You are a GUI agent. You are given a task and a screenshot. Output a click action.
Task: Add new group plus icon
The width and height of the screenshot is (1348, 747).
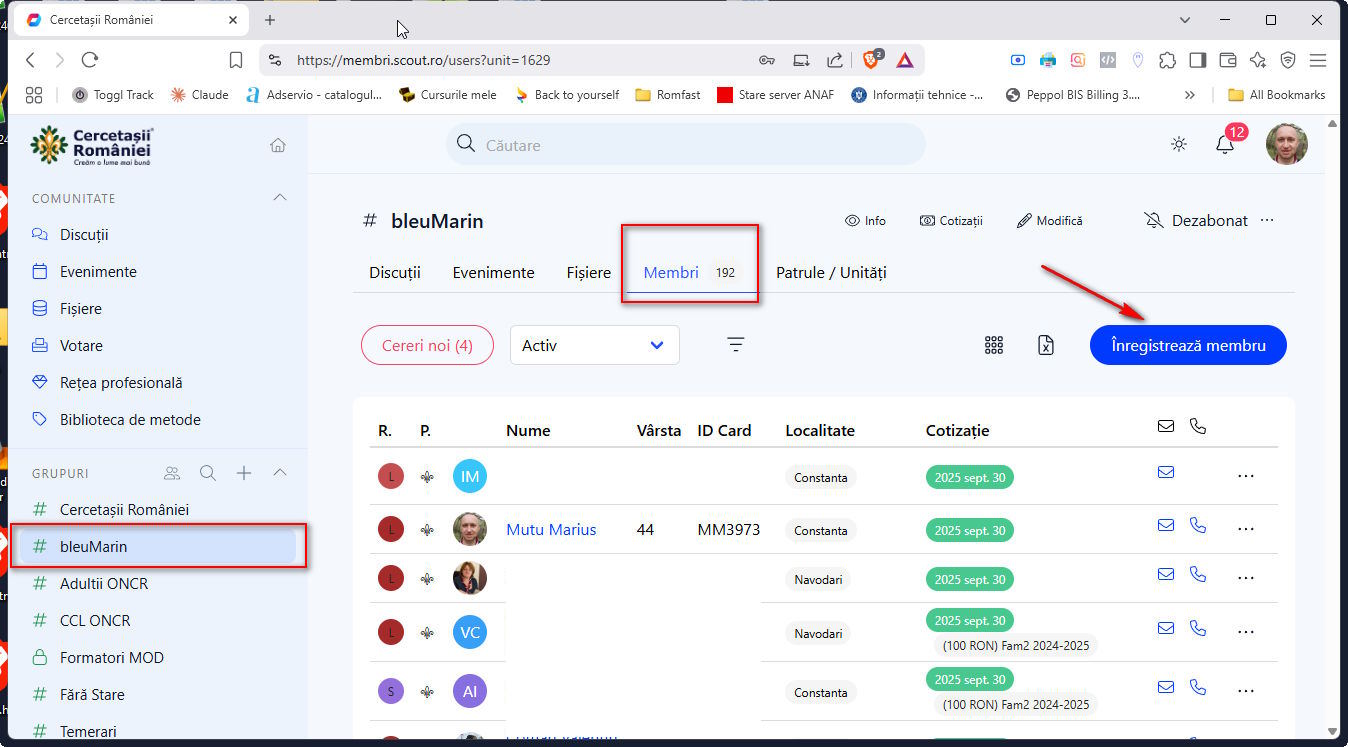pos(244,473)
